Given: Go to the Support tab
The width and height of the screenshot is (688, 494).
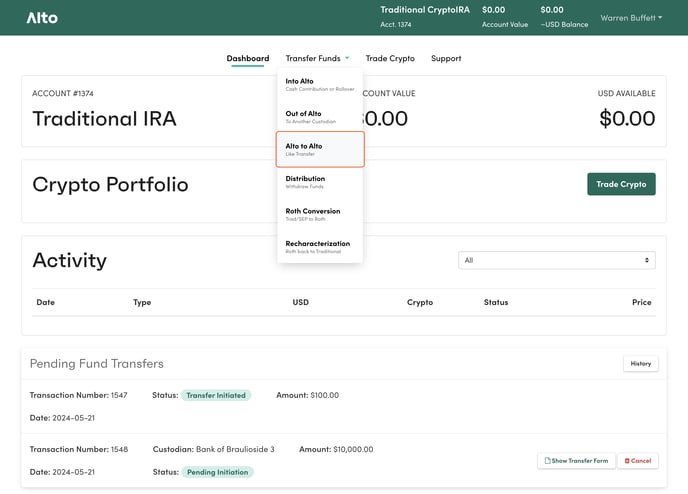Looking at the screenshot, I should pyautogui.click(x=446, y=58).
